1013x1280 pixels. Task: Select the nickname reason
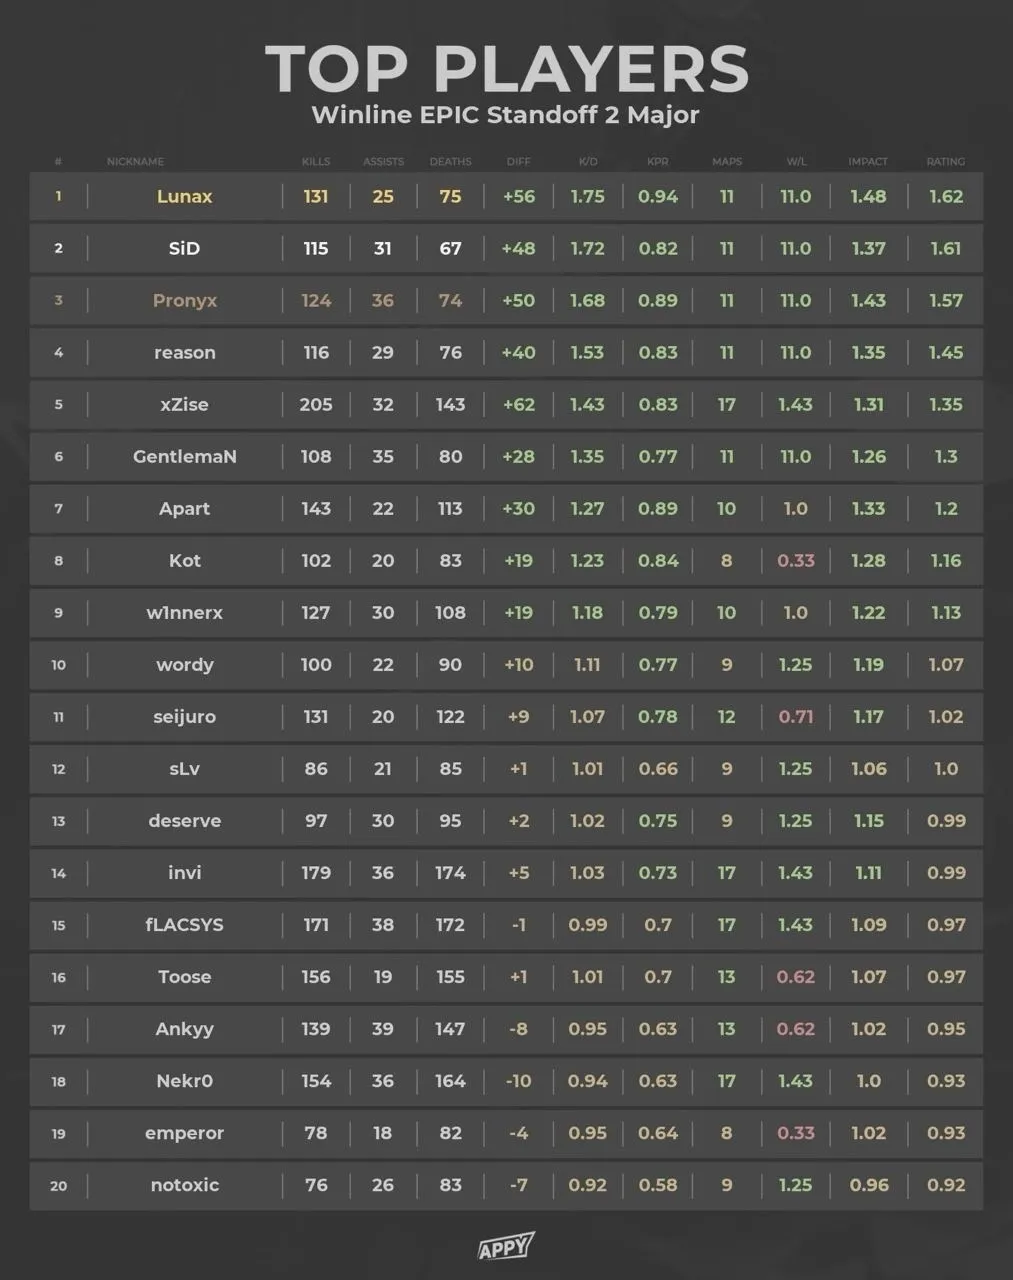(x=185, y=353)
